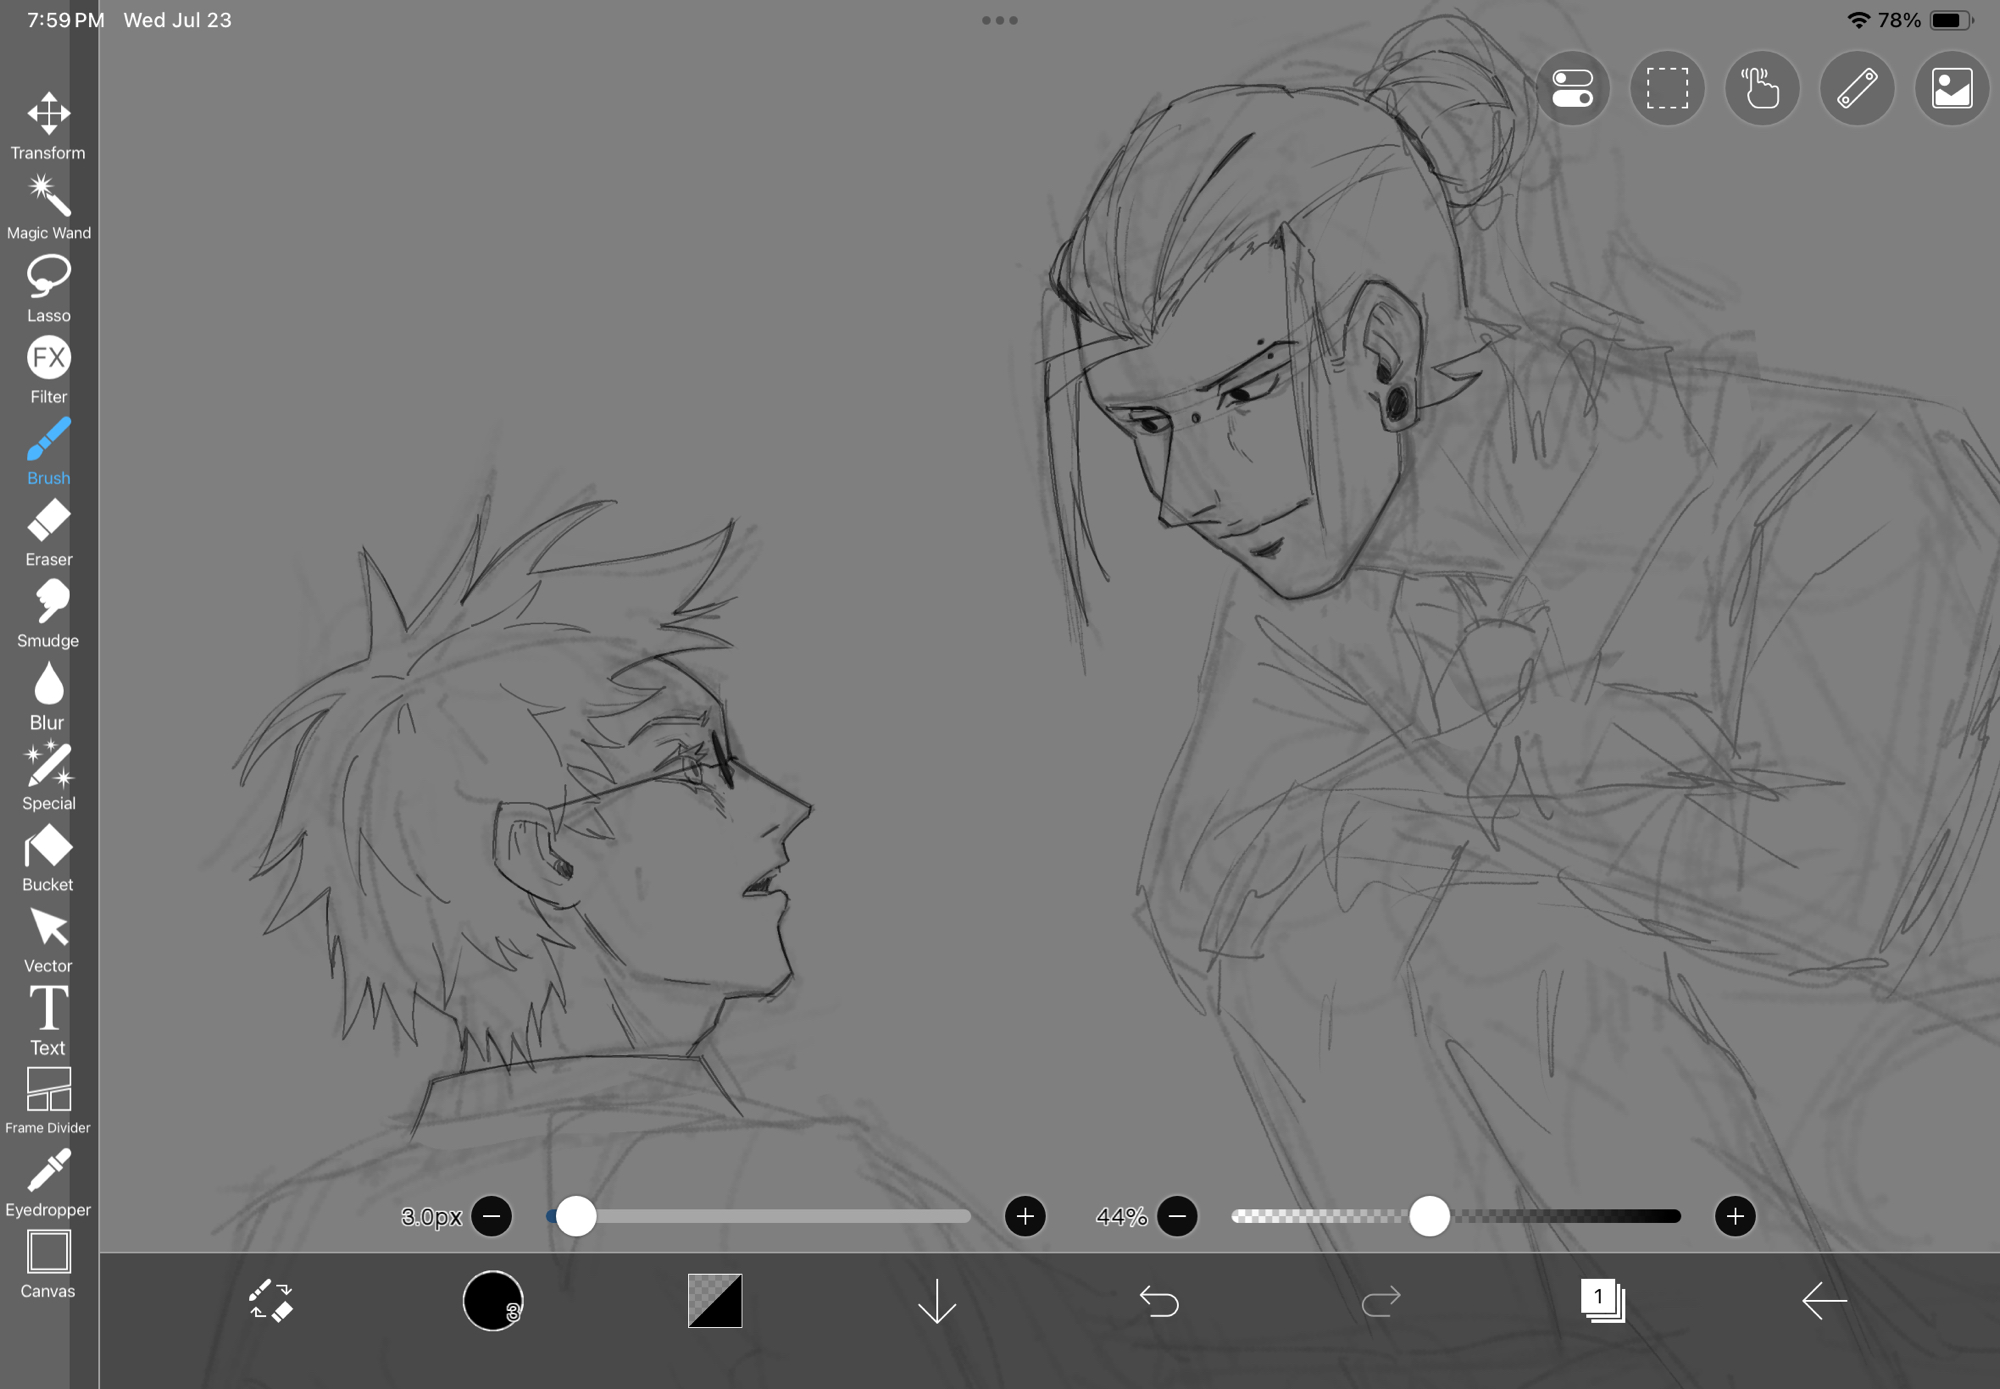The height and width of the screenshot is (1389, 2000).
Task: Open the layers panel showing 1
Action: tap(1602, 1301)
